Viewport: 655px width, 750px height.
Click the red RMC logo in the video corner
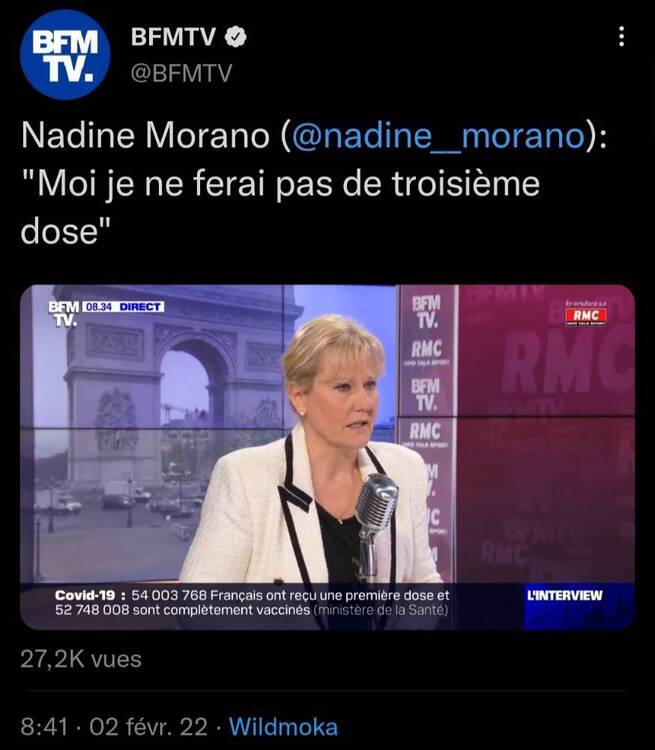(x=586, y=316)
